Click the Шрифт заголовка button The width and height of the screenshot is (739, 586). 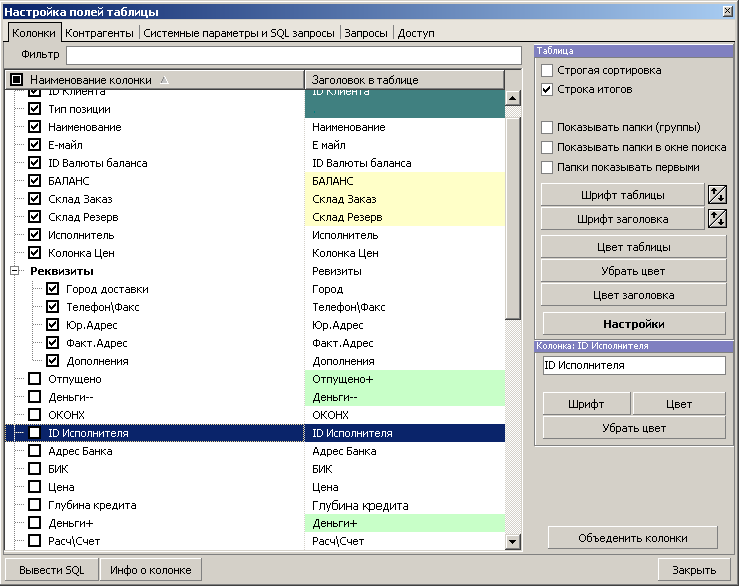point(623,219)
